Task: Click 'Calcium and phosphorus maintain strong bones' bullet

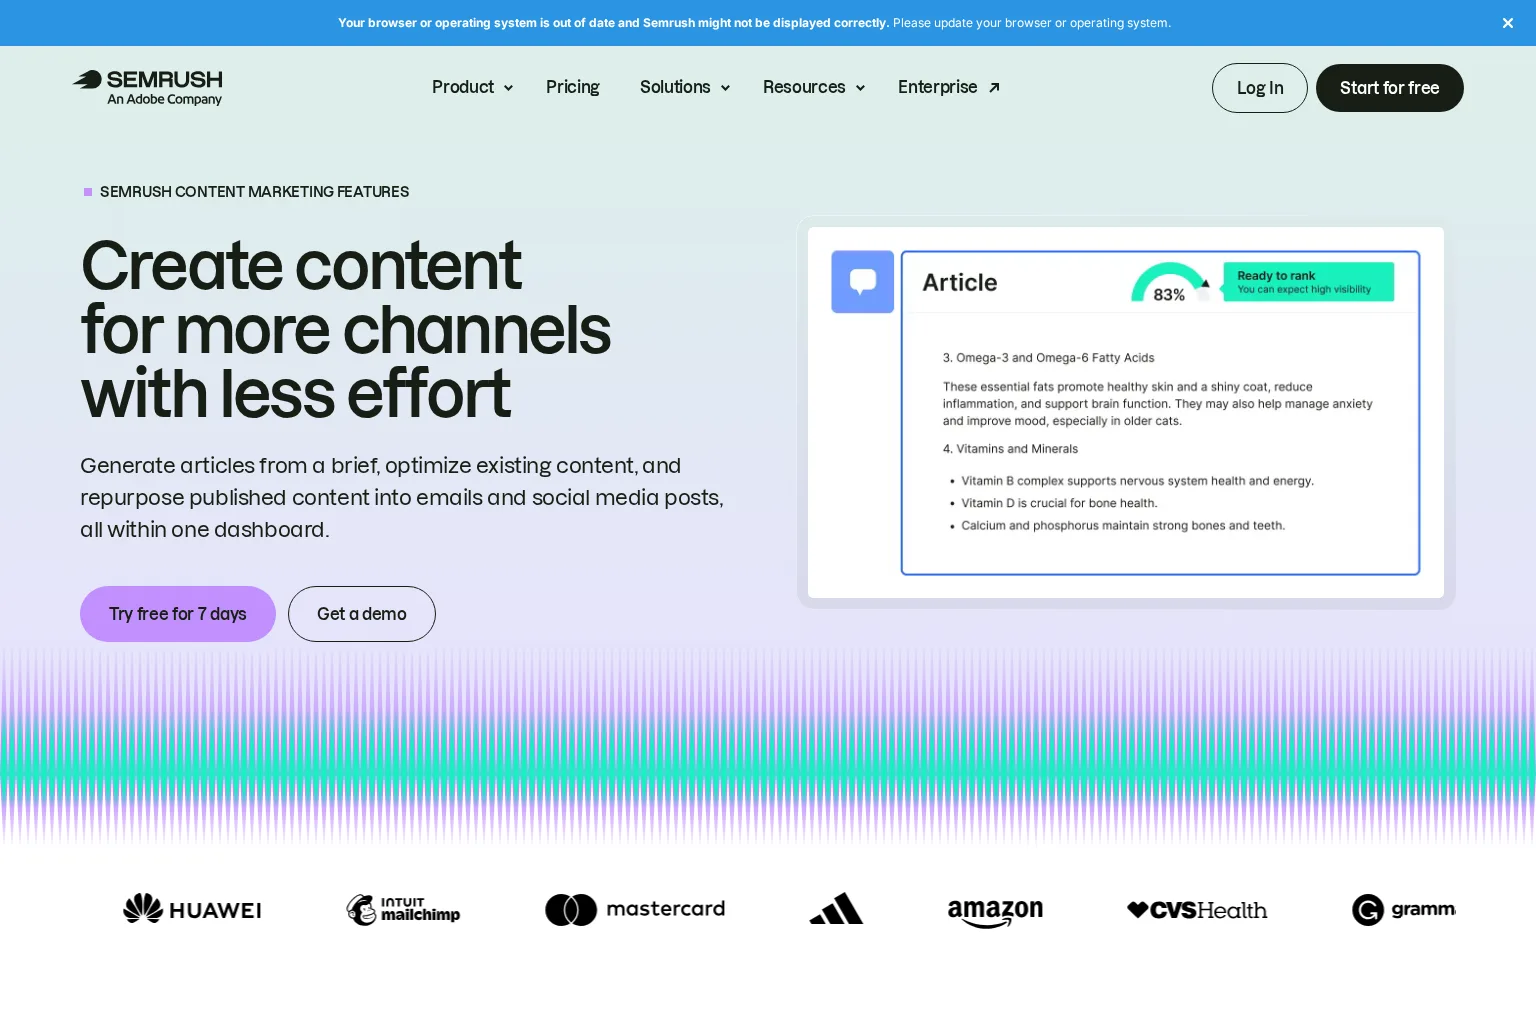Action: 1123,526
